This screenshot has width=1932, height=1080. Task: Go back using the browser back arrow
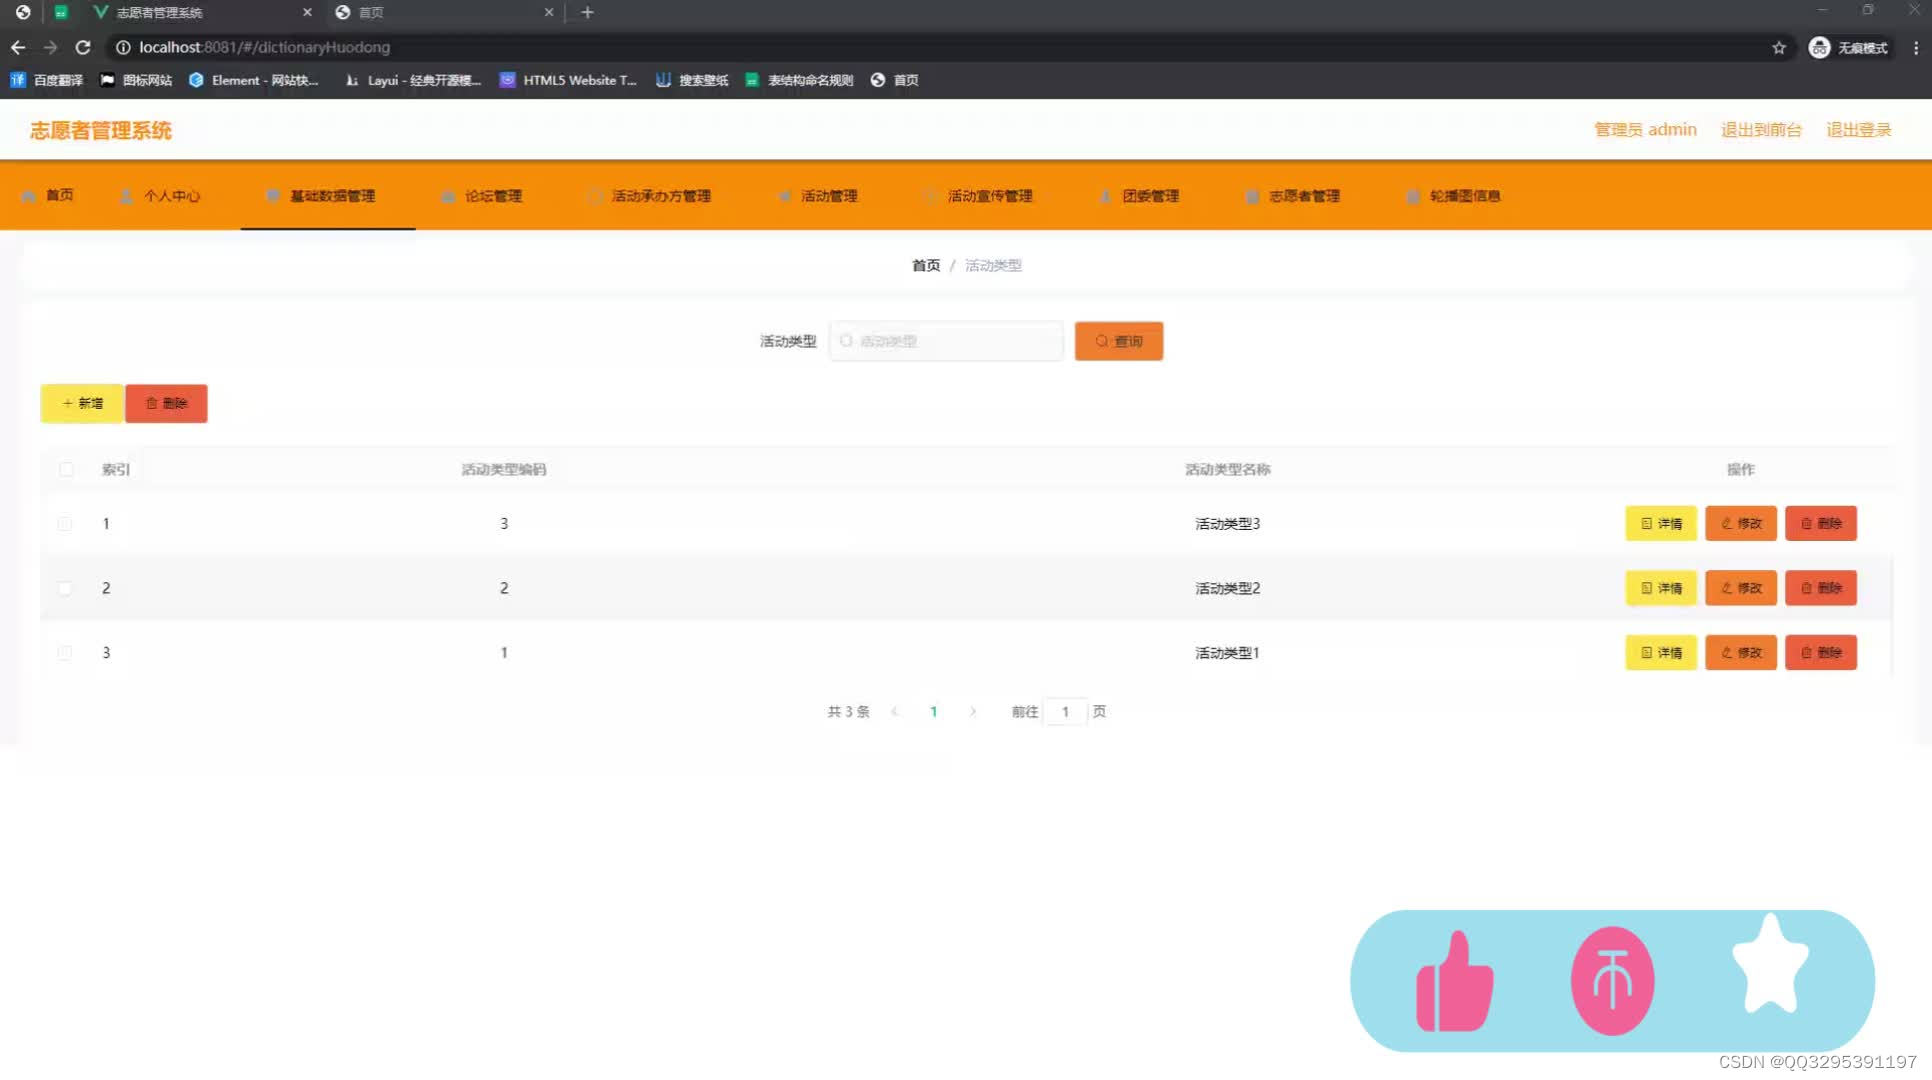click(x=18, y=47)
